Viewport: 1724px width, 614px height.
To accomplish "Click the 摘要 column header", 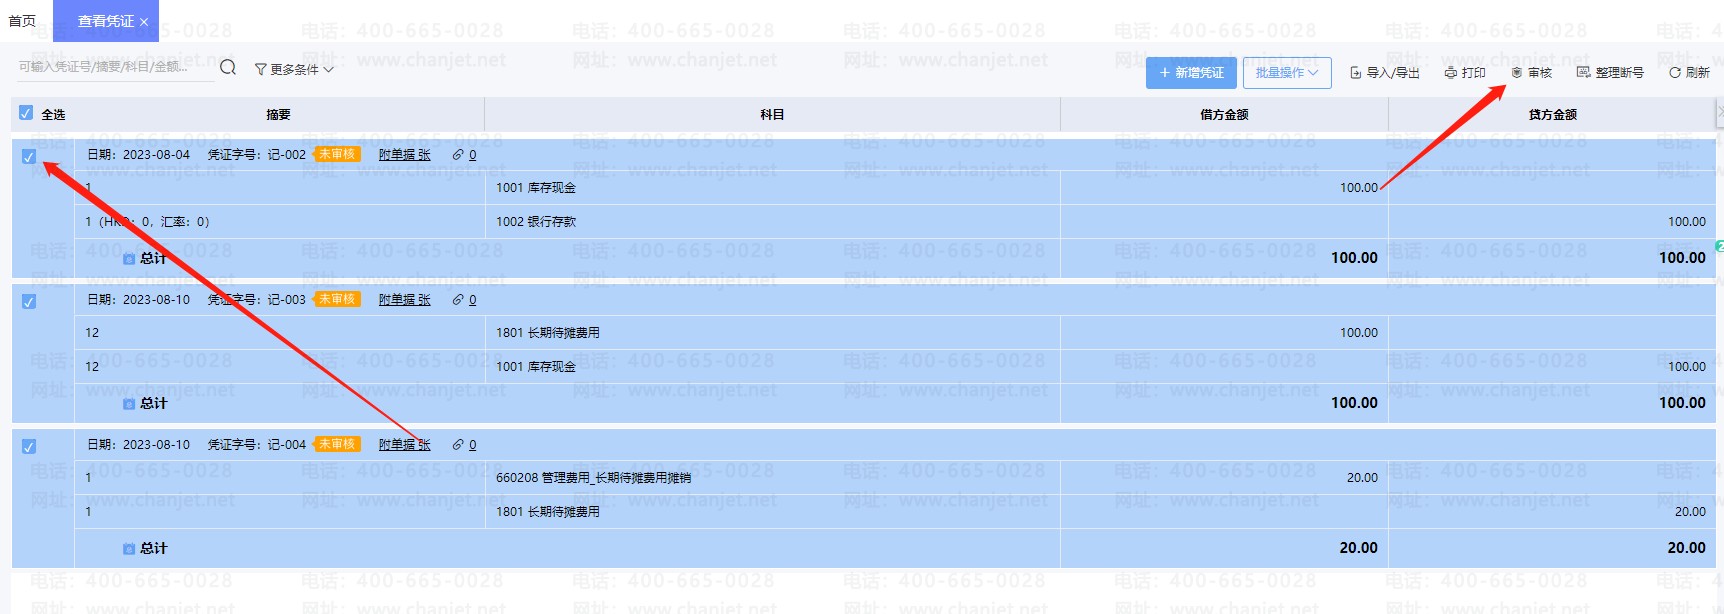I will [278, 115].
